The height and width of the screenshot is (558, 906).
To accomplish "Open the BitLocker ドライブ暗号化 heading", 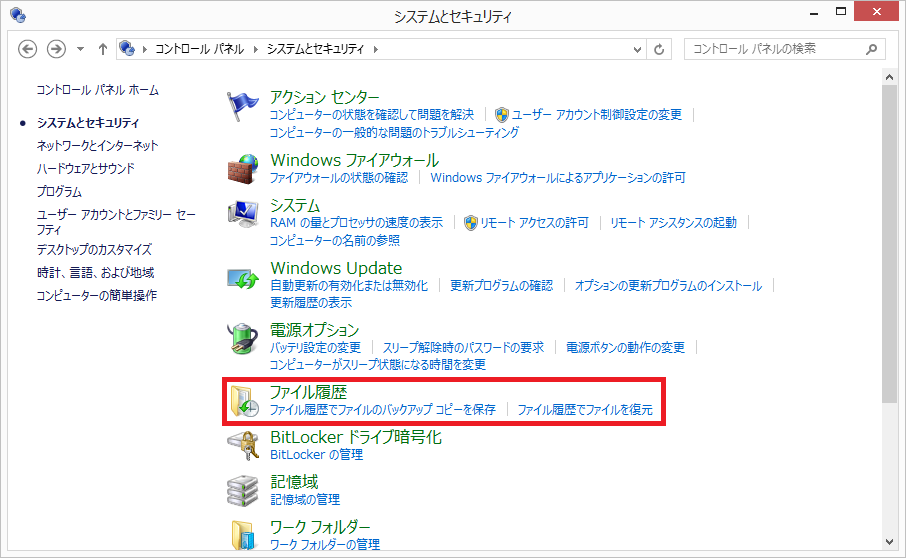I will pyautogui.click(x=356, y=437).
